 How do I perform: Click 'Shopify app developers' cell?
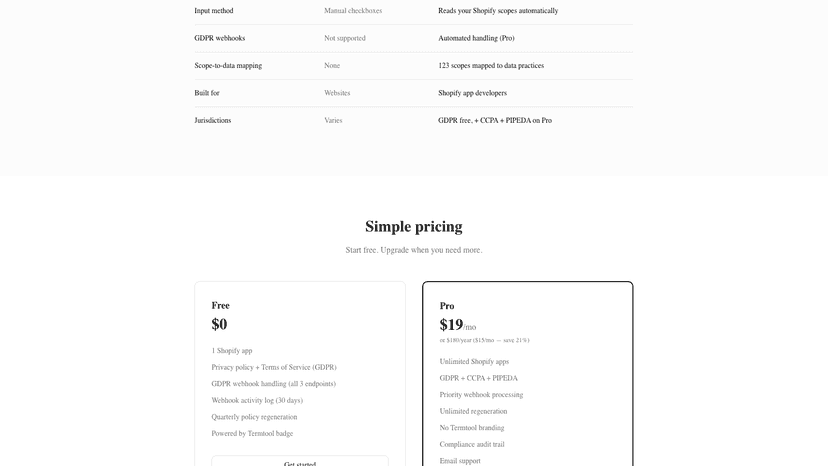tap(473, 93)
